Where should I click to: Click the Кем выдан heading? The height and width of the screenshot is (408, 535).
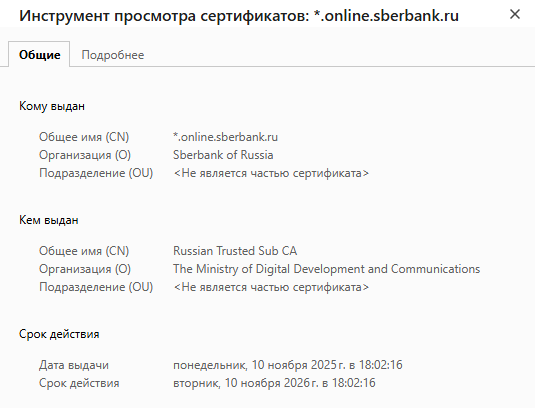[49, 220]
